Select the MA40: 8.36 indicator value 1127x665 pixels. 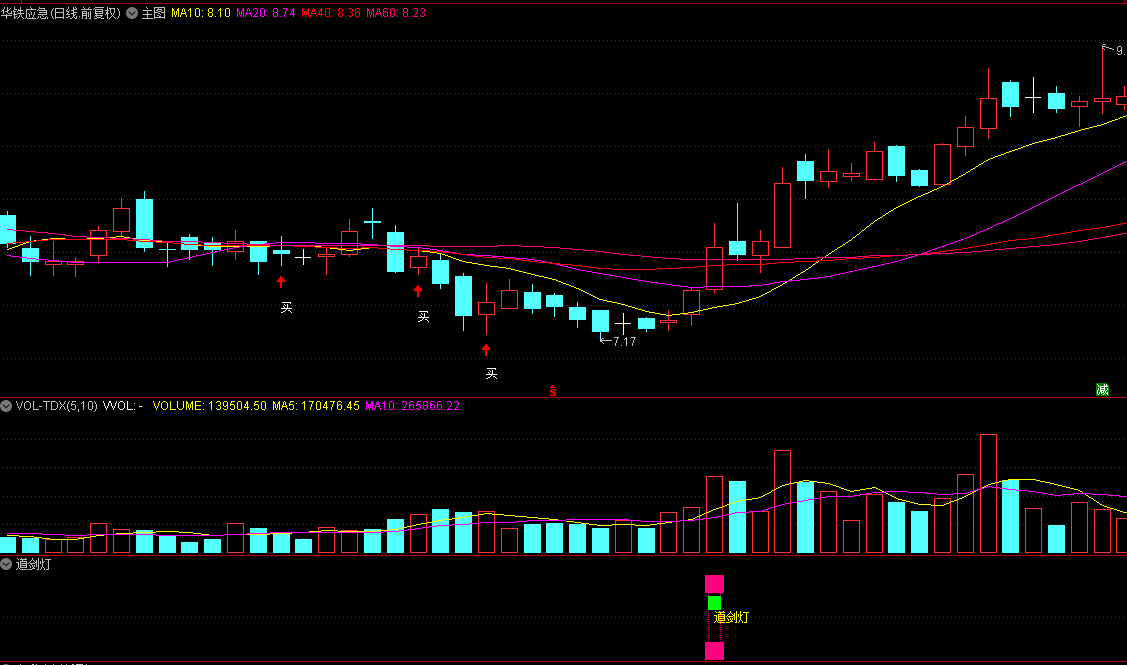coord(331,13)
